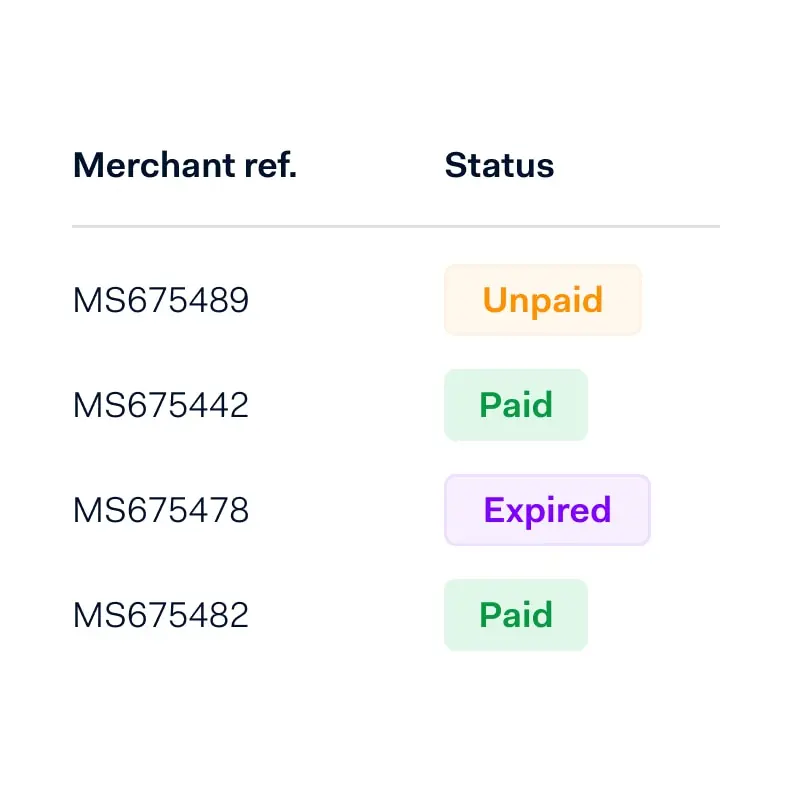This screenshot has width=792, height=792.
Task: Select merchant reference MS675442
Action: point(160,405)
